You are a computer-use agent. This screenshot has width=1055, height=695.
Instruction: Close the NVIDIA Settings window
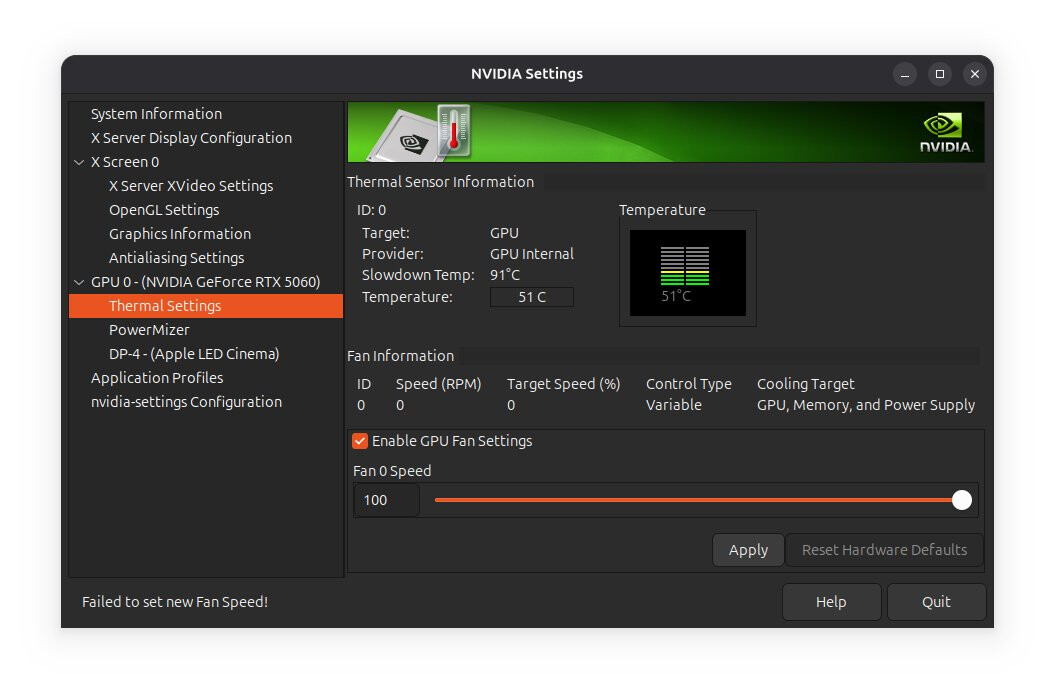974,74
